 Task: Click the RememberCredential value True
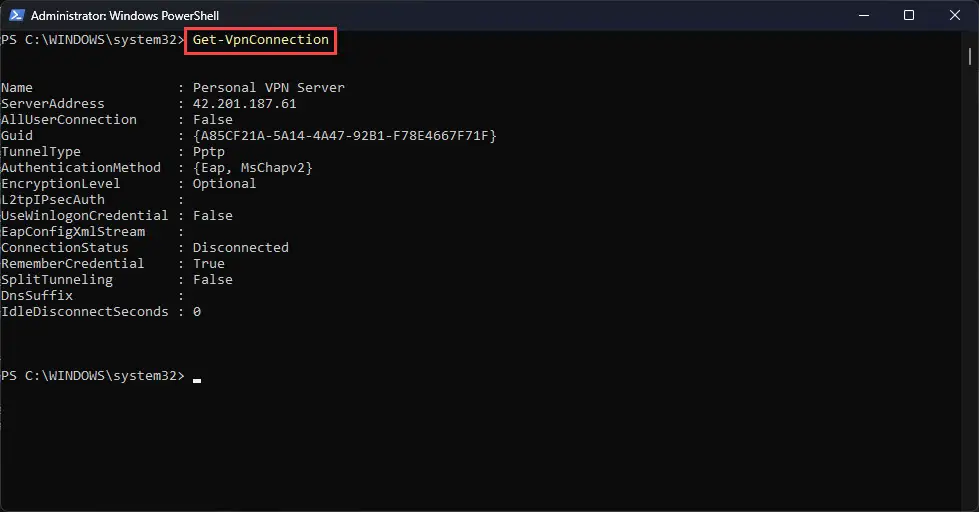(209, 263)
